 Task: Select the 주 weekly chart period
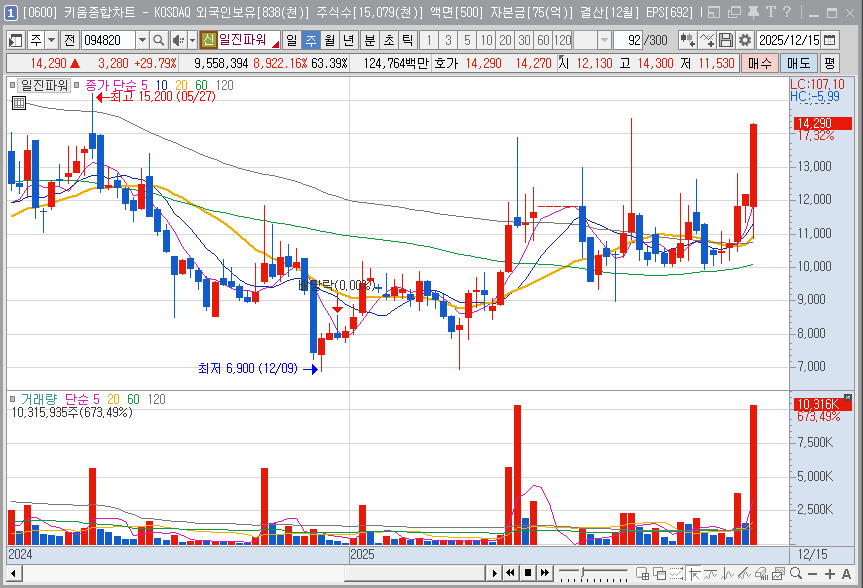[x=310, y=40]
